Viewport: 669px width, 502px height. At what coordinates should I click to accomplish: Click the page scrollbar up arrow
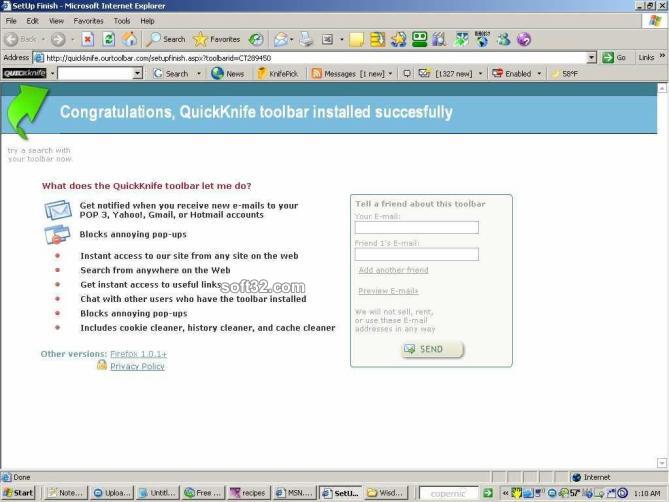(x=662, y=88)
